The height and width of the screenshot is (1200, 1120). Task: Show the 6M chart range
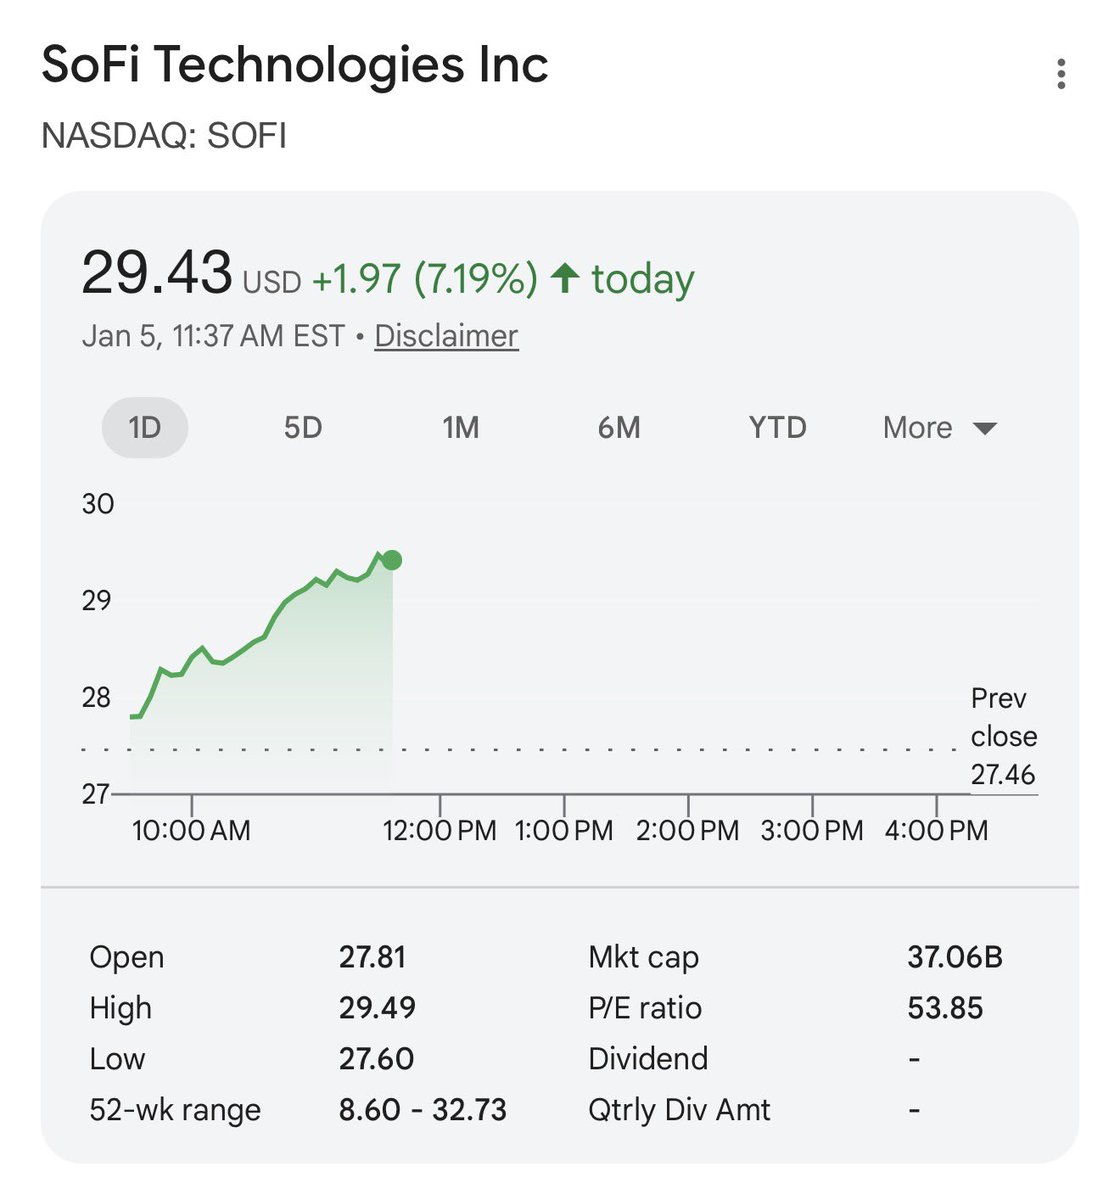[619, 428]
